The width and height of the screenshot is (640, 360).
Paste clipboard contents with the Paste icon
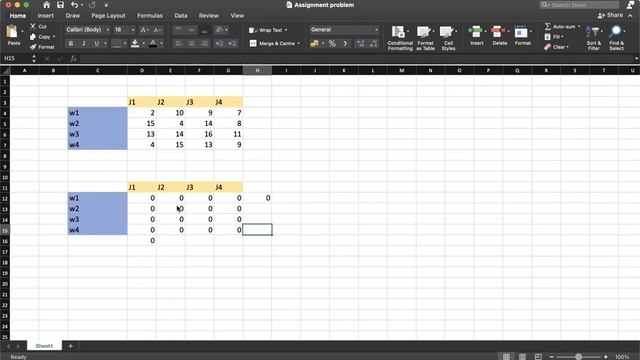[13, 32]
